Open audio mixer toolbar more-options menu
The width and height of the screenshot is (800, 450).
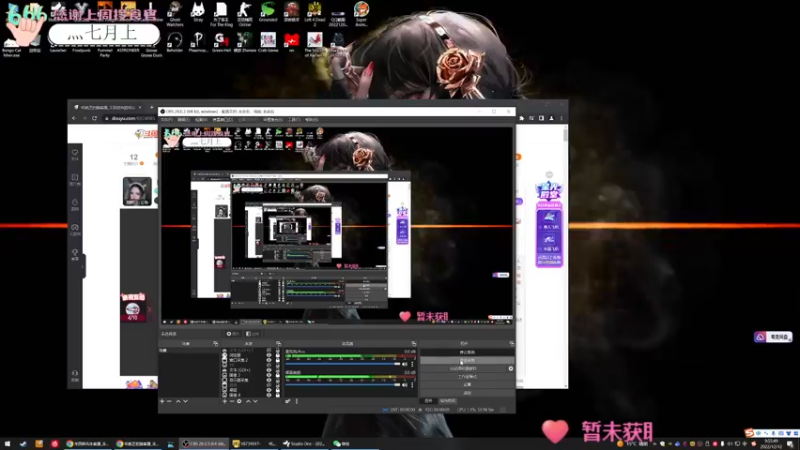(296, 401)
